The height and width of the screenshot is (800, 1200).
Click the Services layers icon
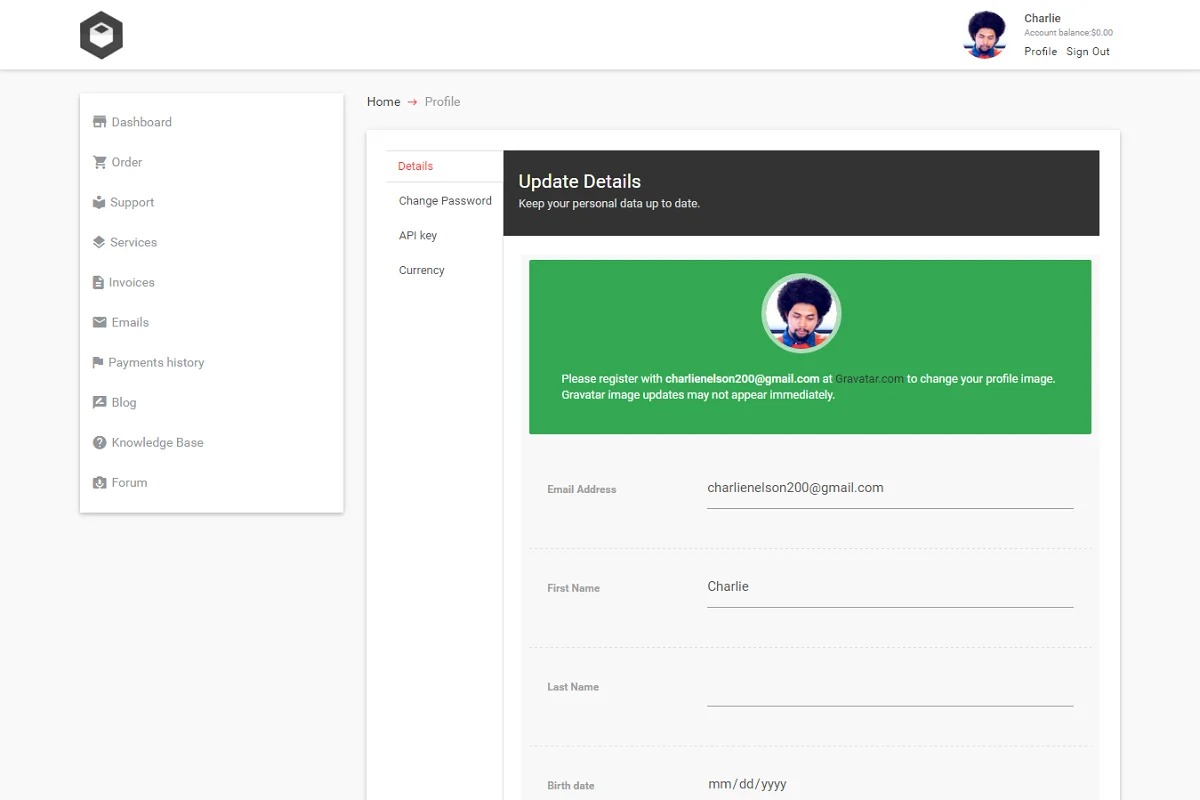pyautogui.click(x=98, y=242)
